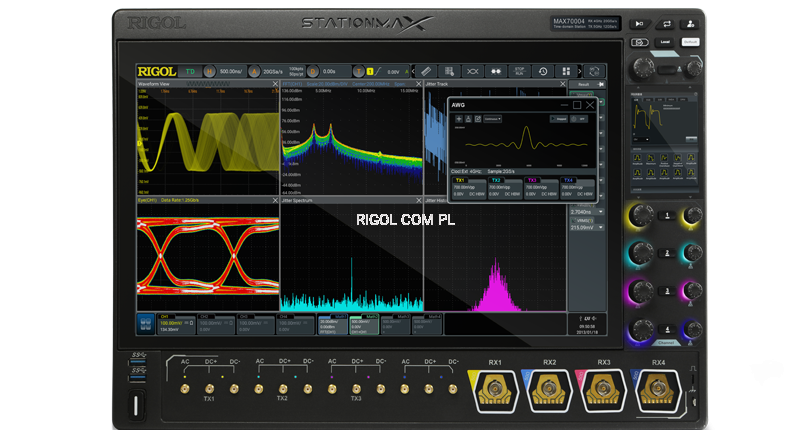Close the Waveform View panel
810x440 pixels.
point(275,84)
